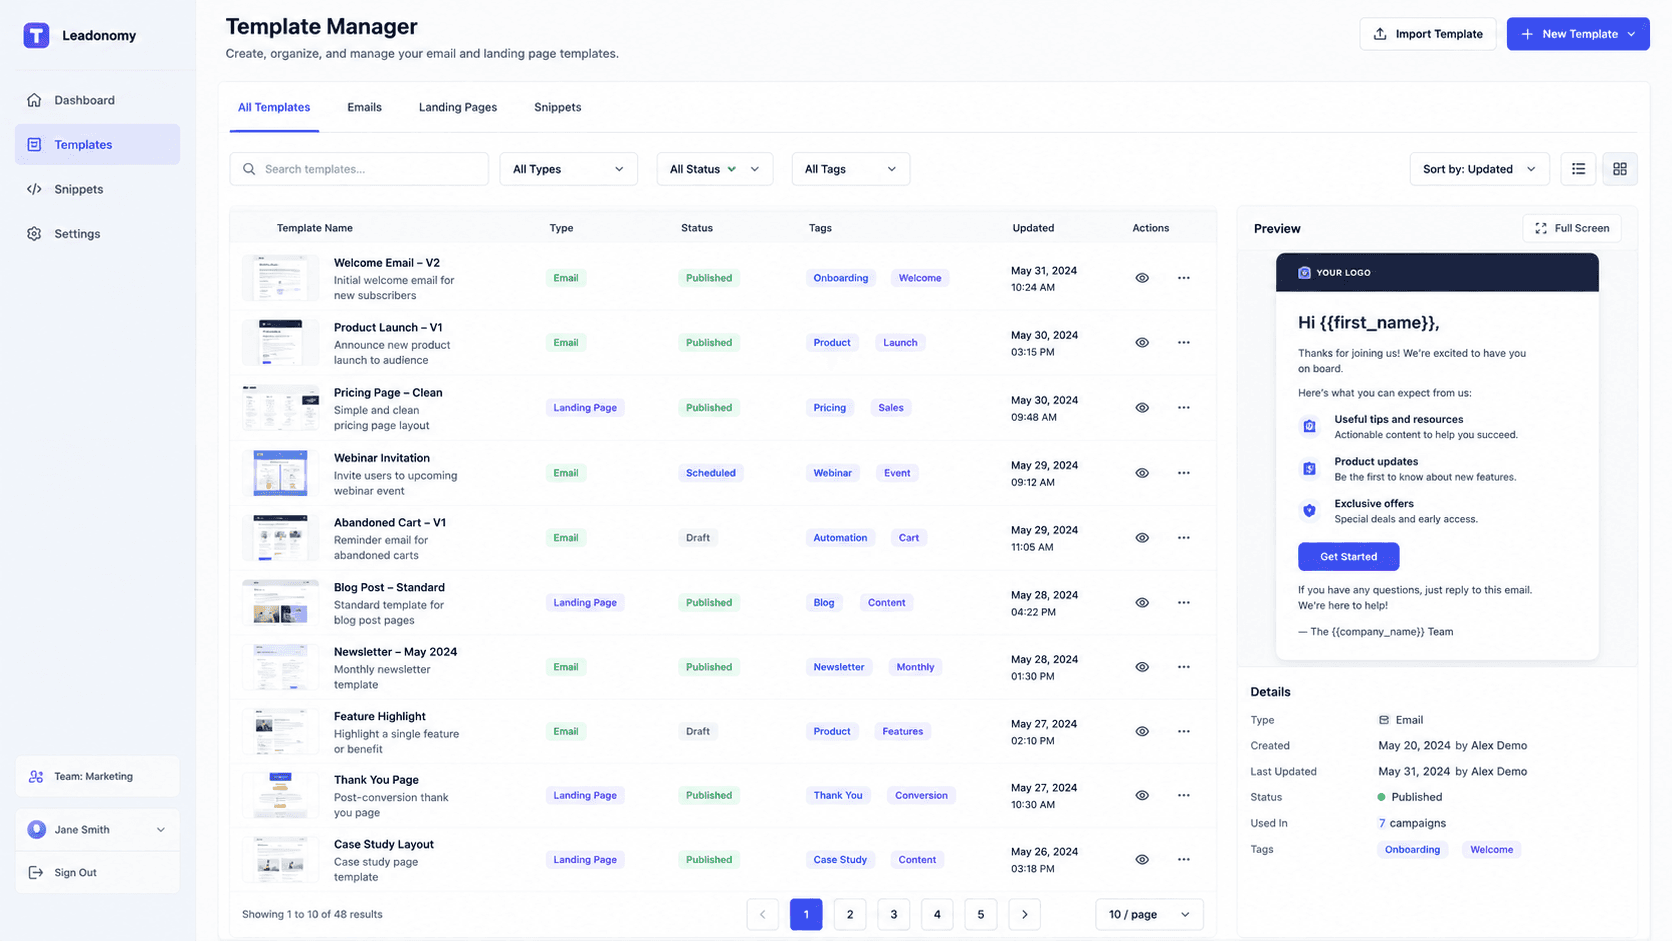Screen dimensions: 1672x941
Task: Go to next page arrow
Action: [x=1024, y=914]
